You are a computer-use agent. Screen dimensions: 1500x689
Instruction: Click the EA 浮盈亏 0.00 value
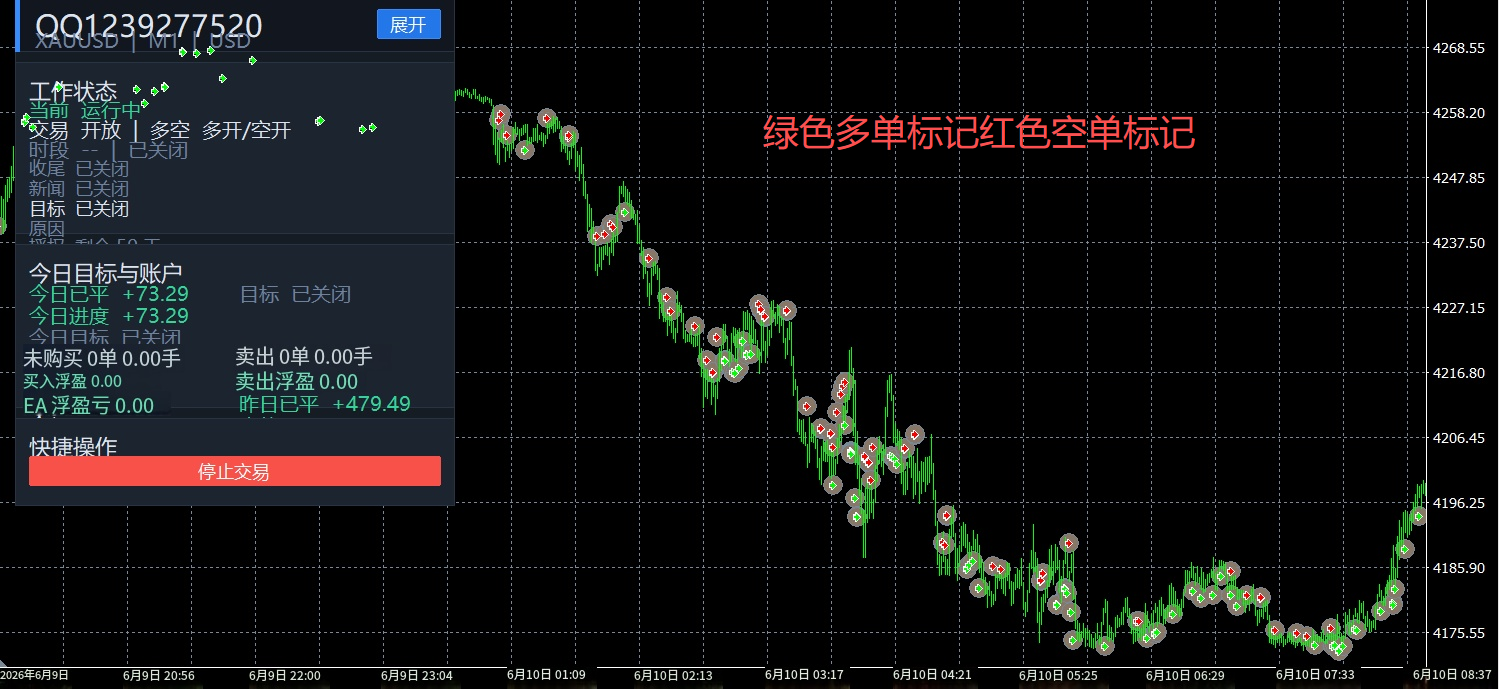(89, 405)
